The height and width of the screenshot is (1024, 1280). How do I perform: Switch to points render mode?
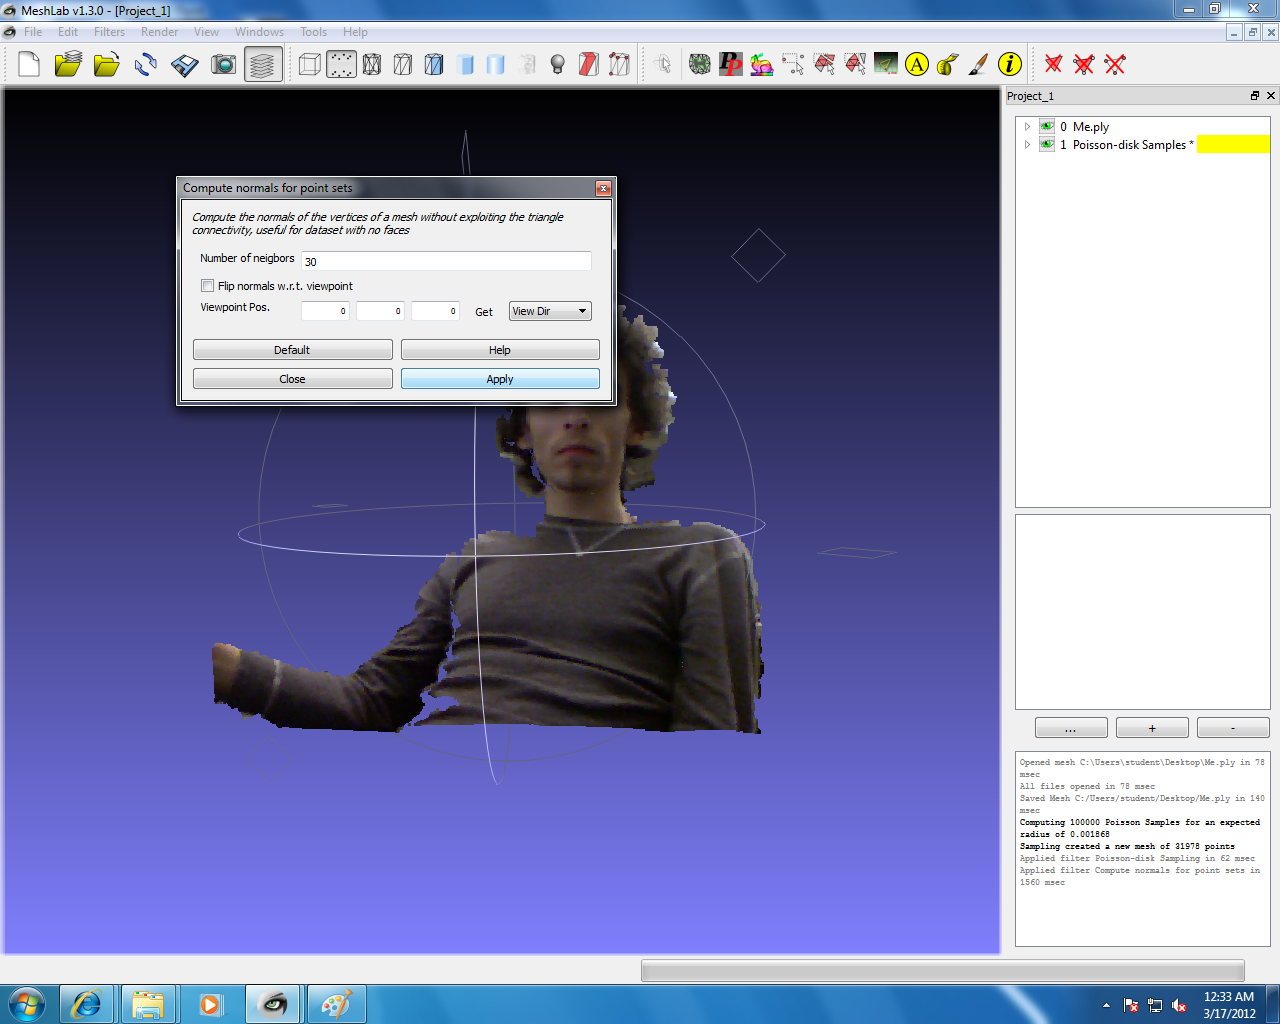(341, 65)
